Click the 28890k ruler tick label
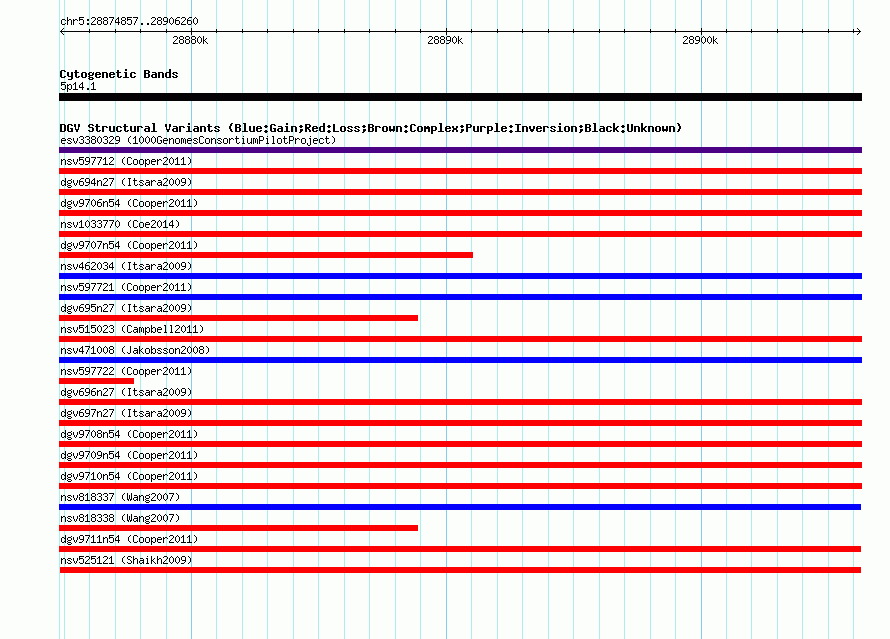Viewport: 890px width, 639px height. (x=445, y=40)
